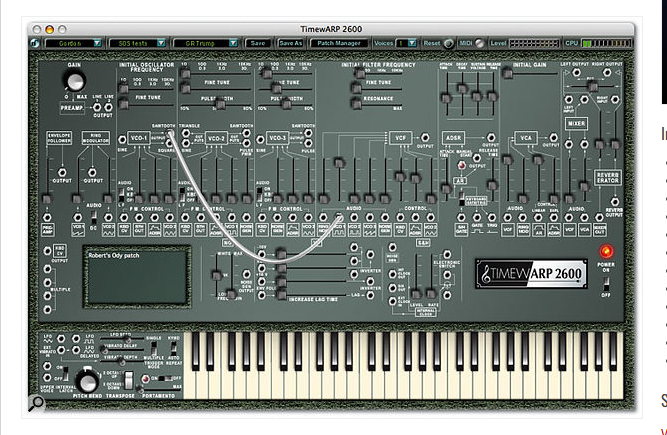Screen dimensions: 667x435
Task: Toggle the VCO-1 Audio/LF switch
Action: pos(121,195)
